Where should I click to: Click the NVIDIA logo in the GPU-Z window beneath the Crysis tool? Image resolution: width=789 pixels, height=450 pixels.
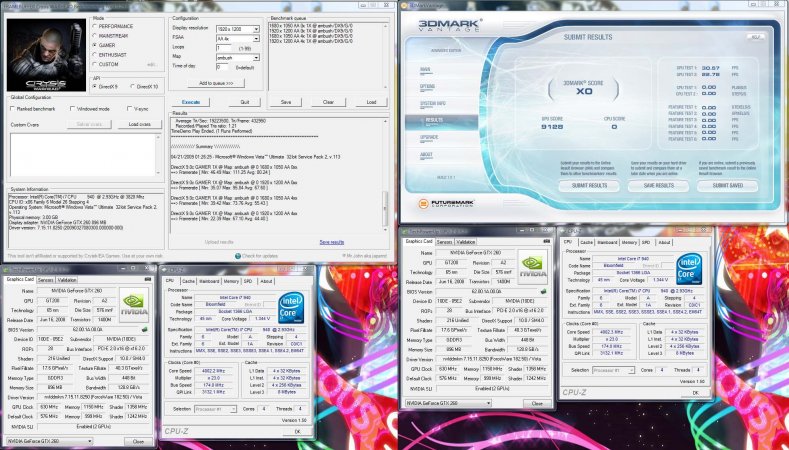pos(134,305)
